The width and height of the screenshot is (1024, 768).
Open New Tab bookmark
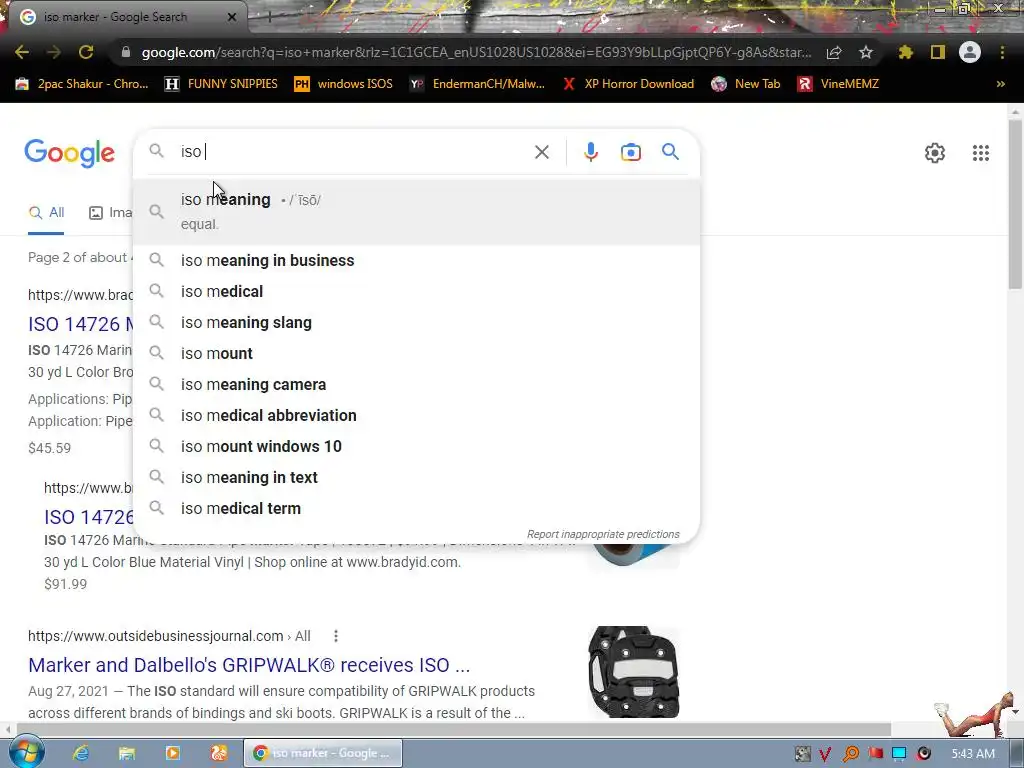pos(746,84)
